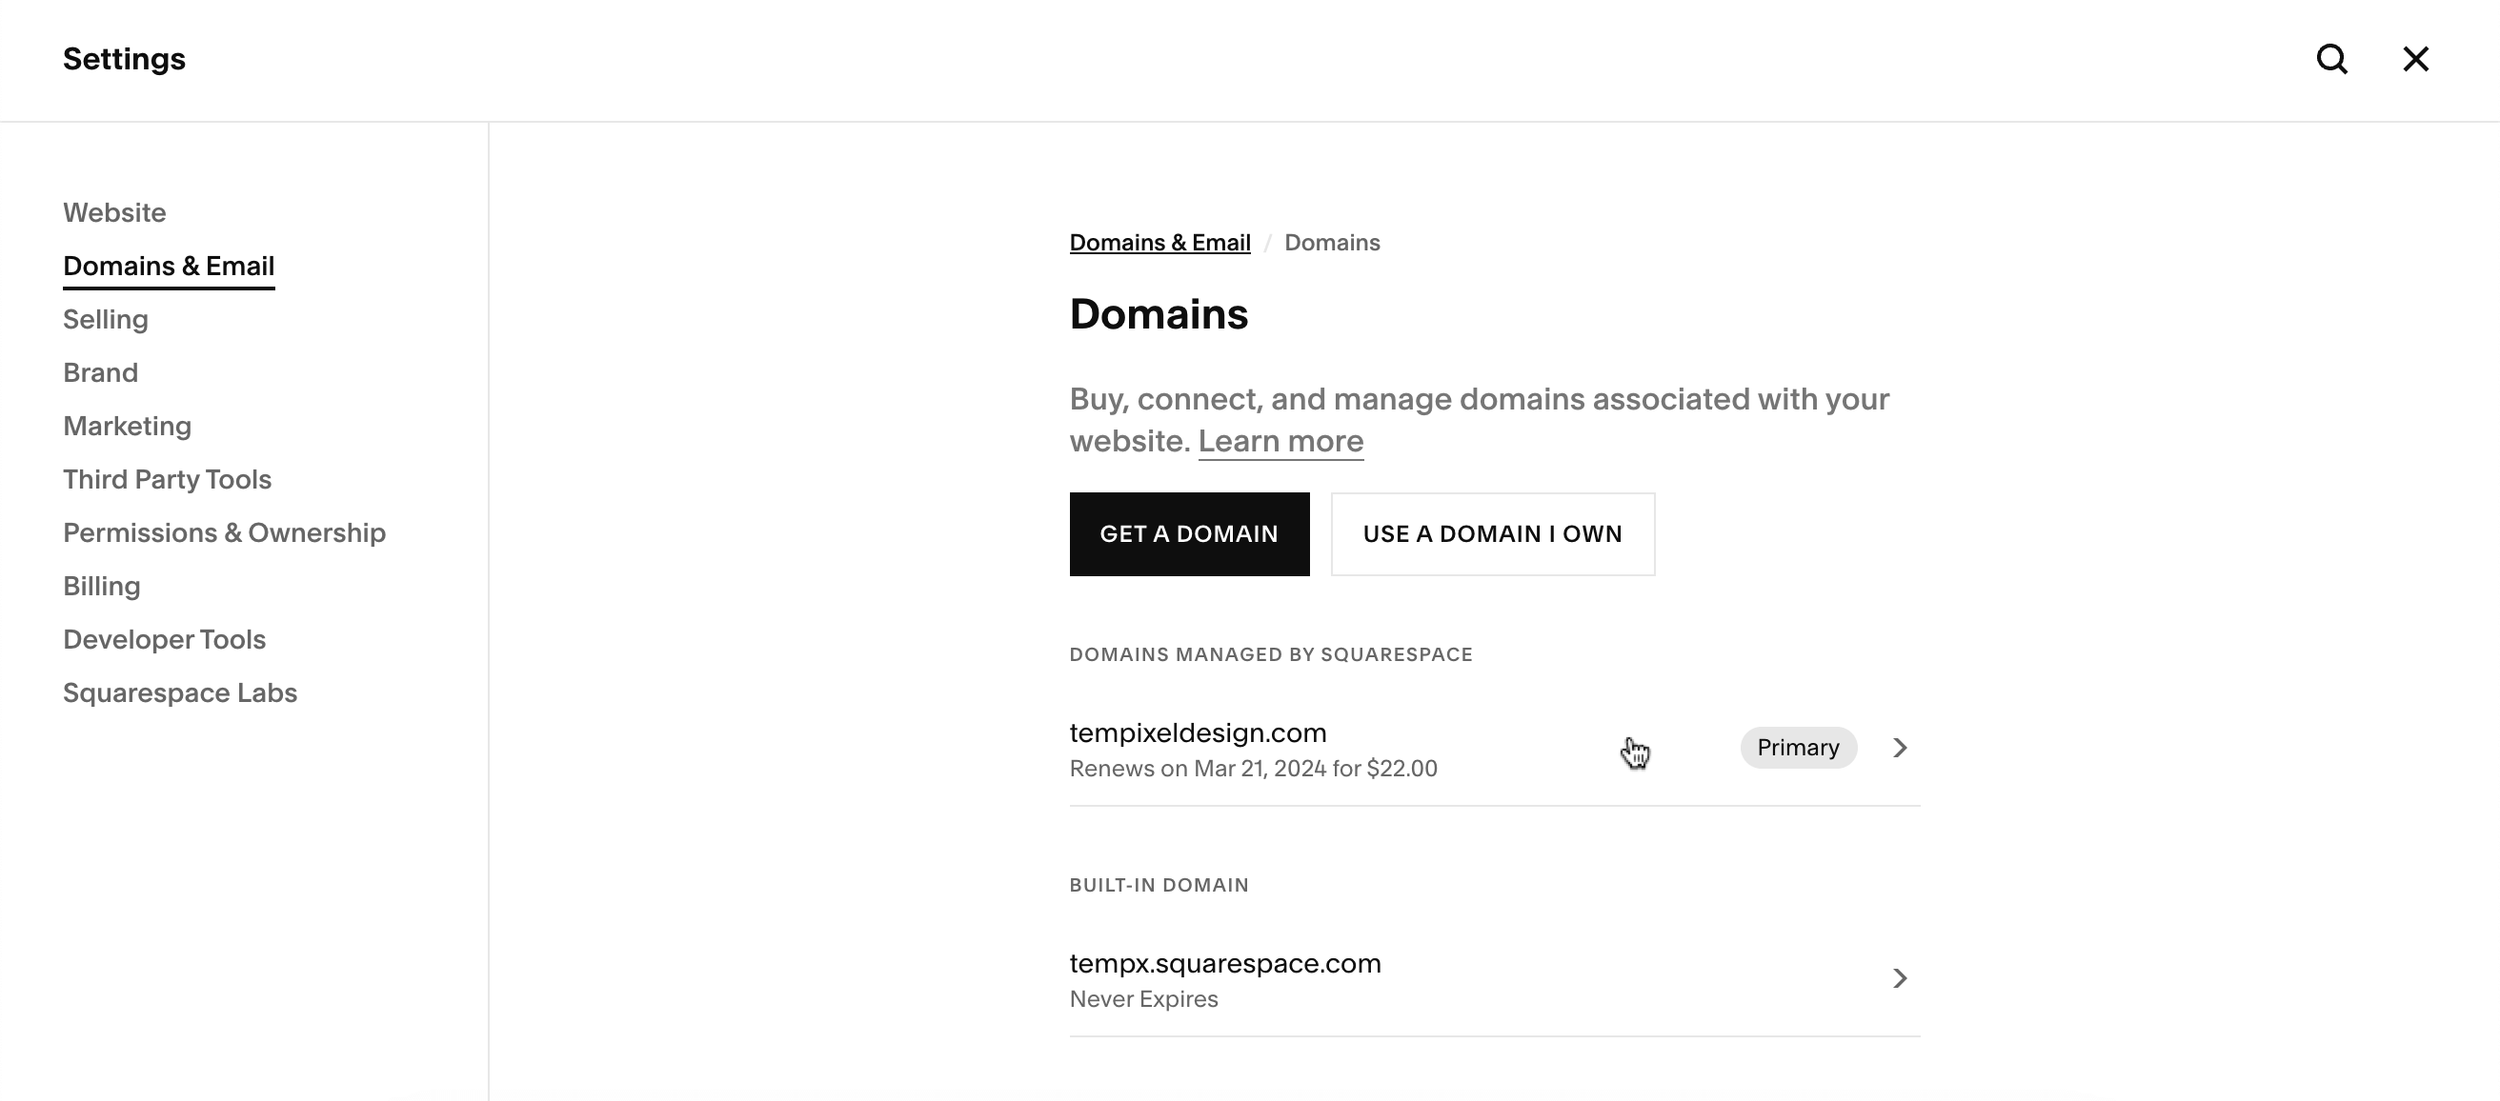Image resolution: width=2500 pixels, height=1101 pixels.
Task: Open the Website settings section
Action: pyautogui.click(x=114, y=213)
